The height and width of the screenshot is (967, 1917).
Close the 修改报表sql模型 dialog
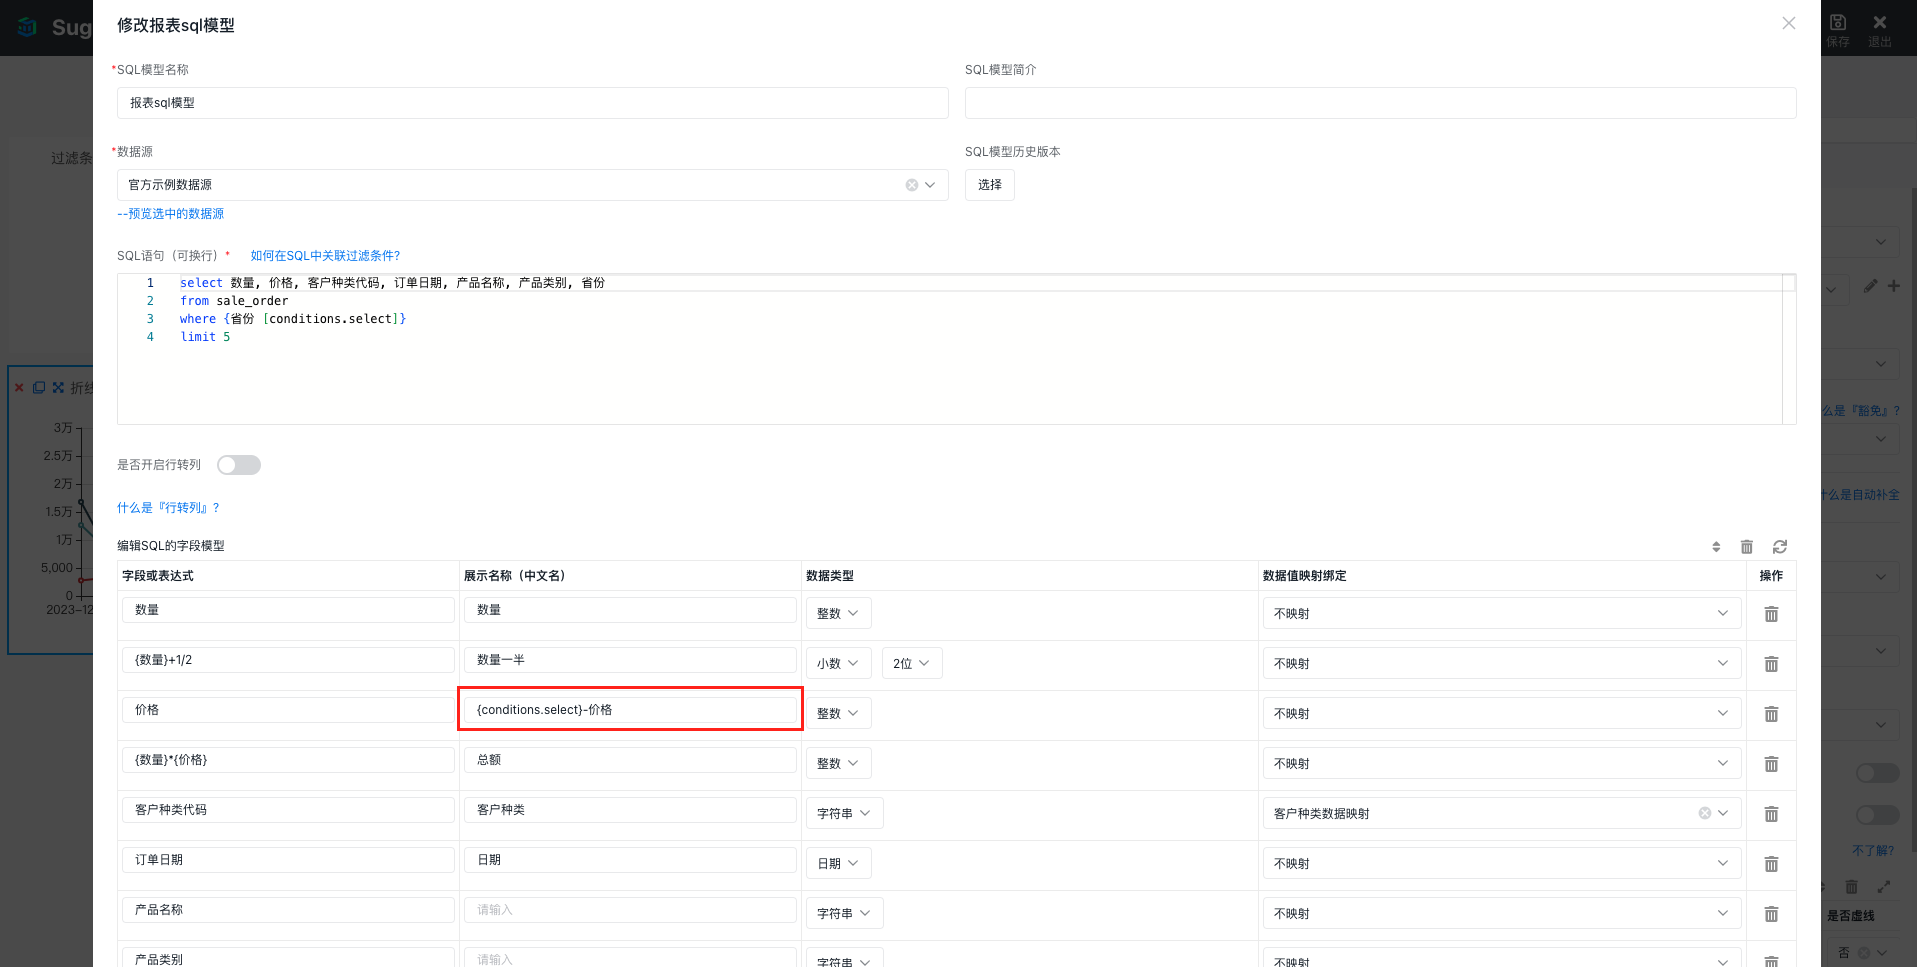point(1788,23)
